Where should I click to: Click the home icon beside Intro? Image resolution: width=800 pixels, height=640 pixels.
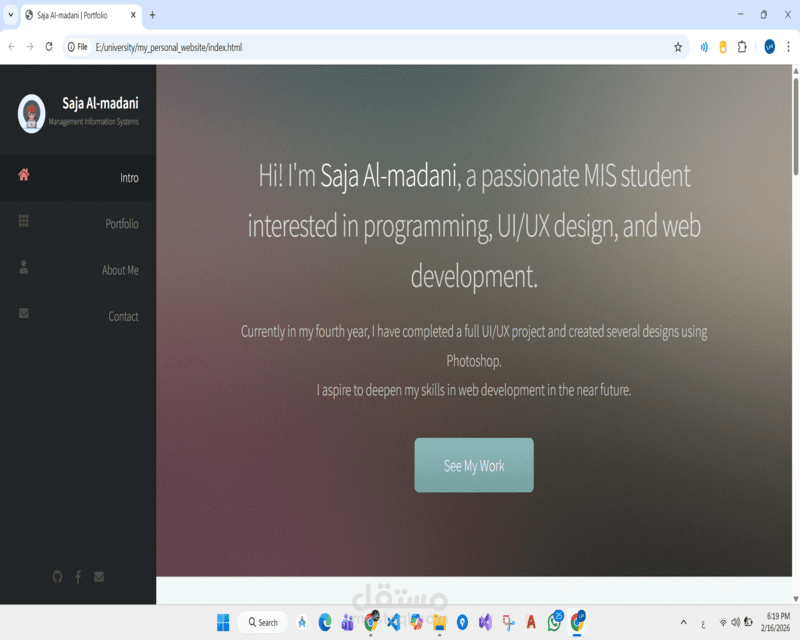point(23,174)
